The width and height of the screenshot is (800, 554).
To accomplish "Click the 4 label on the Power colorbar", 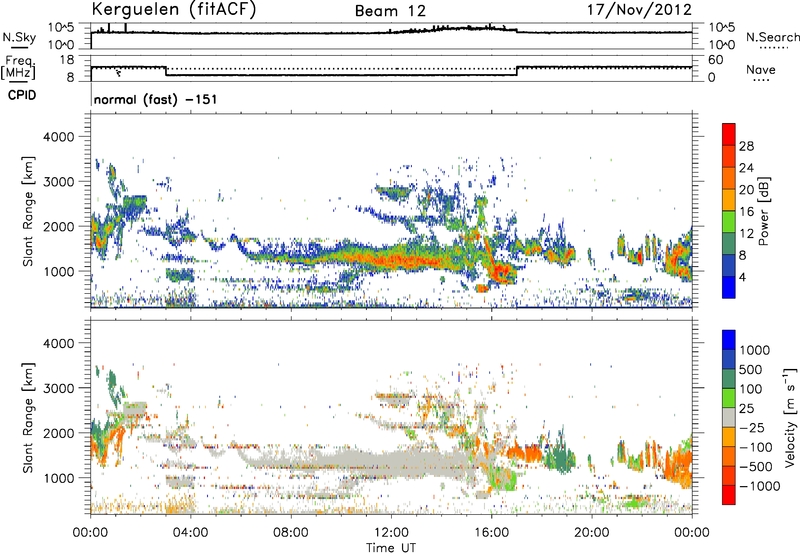I will (x=742, y=278).
